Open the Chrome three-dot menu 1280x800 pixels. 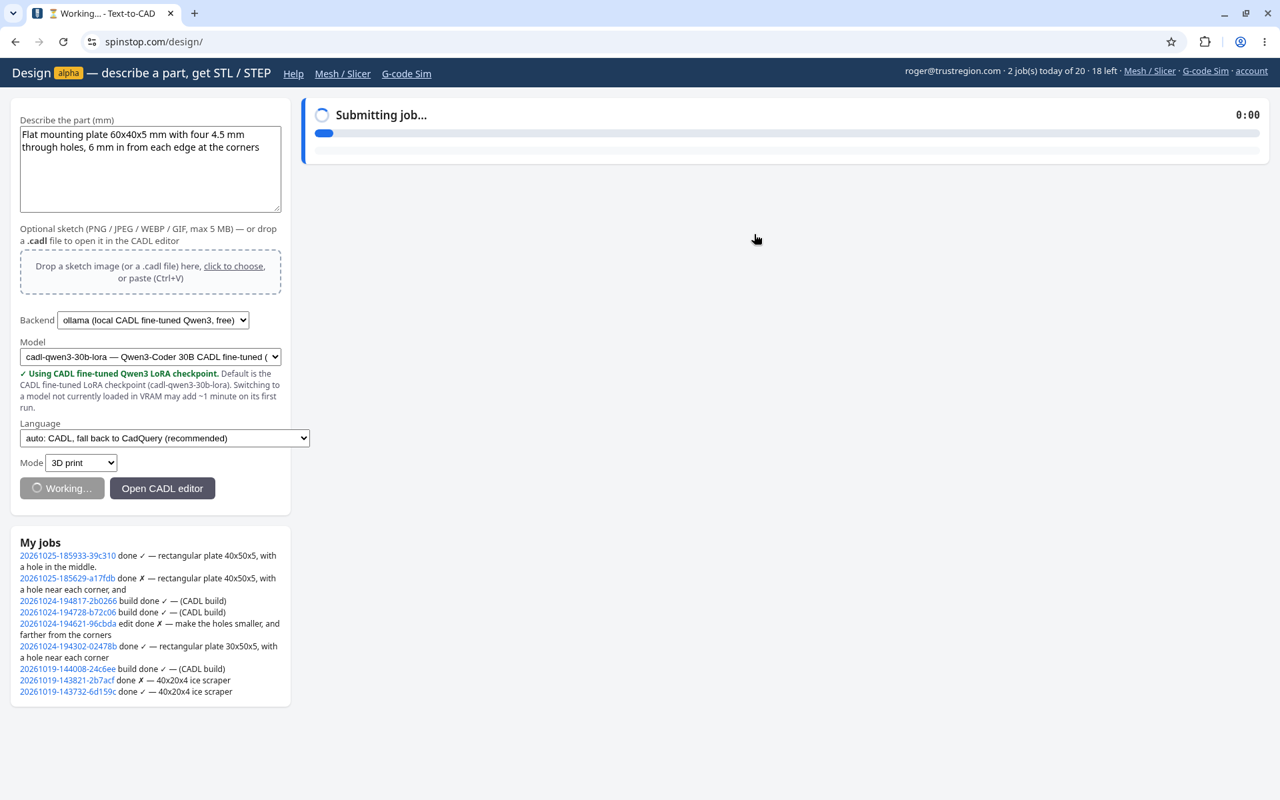click(1265, 42)
